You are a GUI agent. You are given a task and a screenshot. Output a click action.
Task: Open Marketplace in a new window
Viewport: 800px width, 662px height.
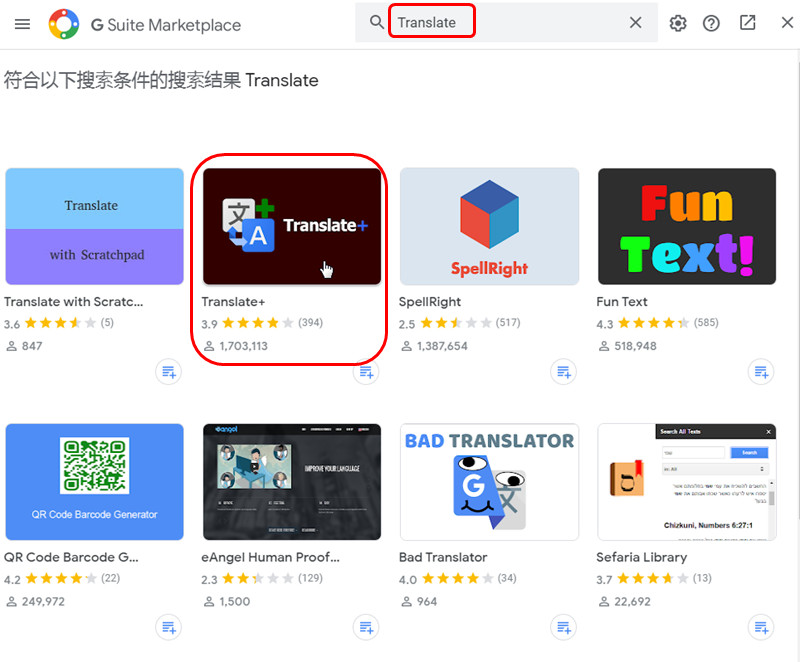[x=747, y=22]
